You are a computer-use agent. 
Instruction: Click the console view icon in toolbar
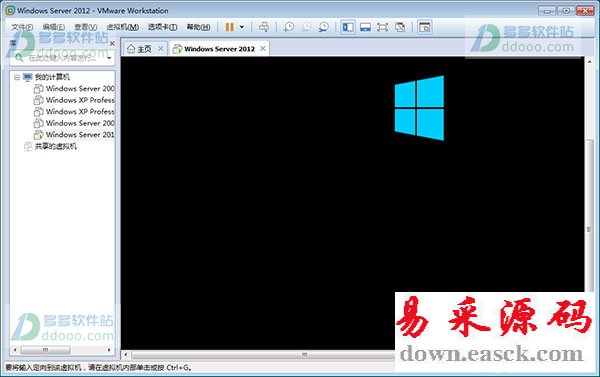tap(425, 27)
